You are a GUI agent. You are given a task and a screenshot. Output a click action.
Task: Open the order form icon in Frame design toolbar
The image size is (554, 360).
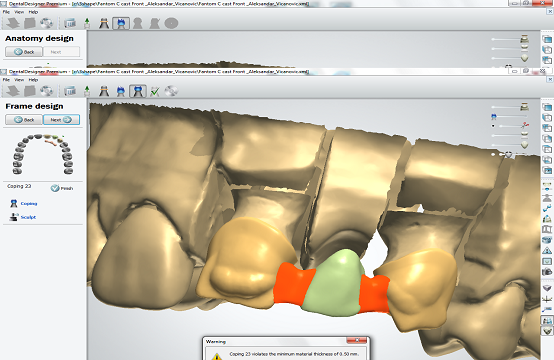[70, 91]
